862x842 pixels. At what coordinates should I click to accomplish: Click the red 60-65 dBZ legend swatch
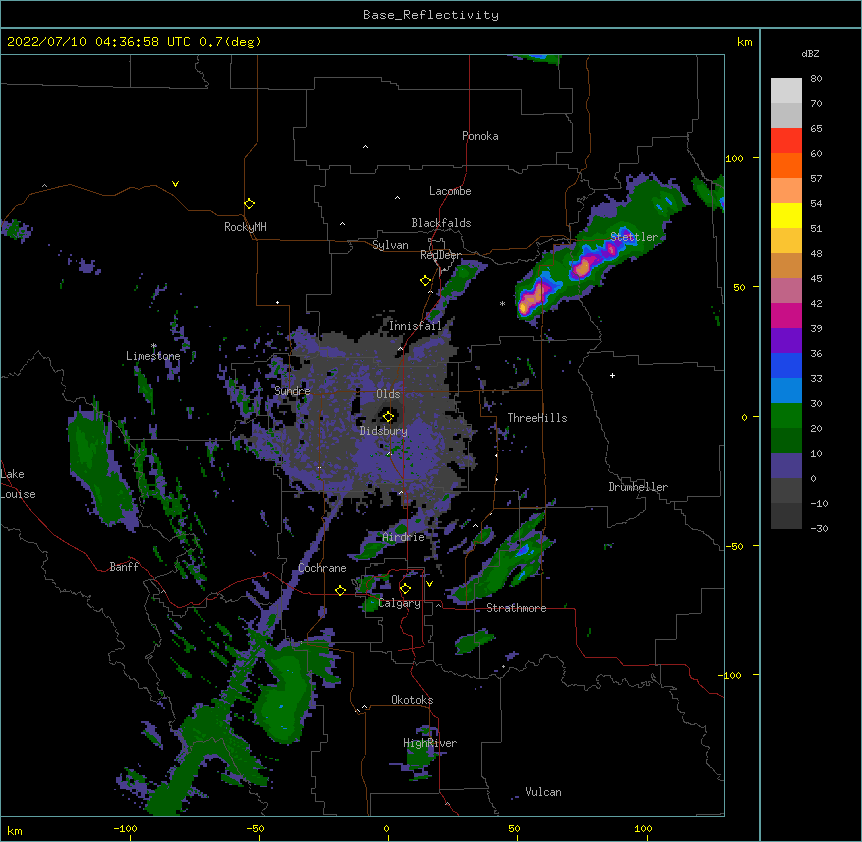[786, 140]
